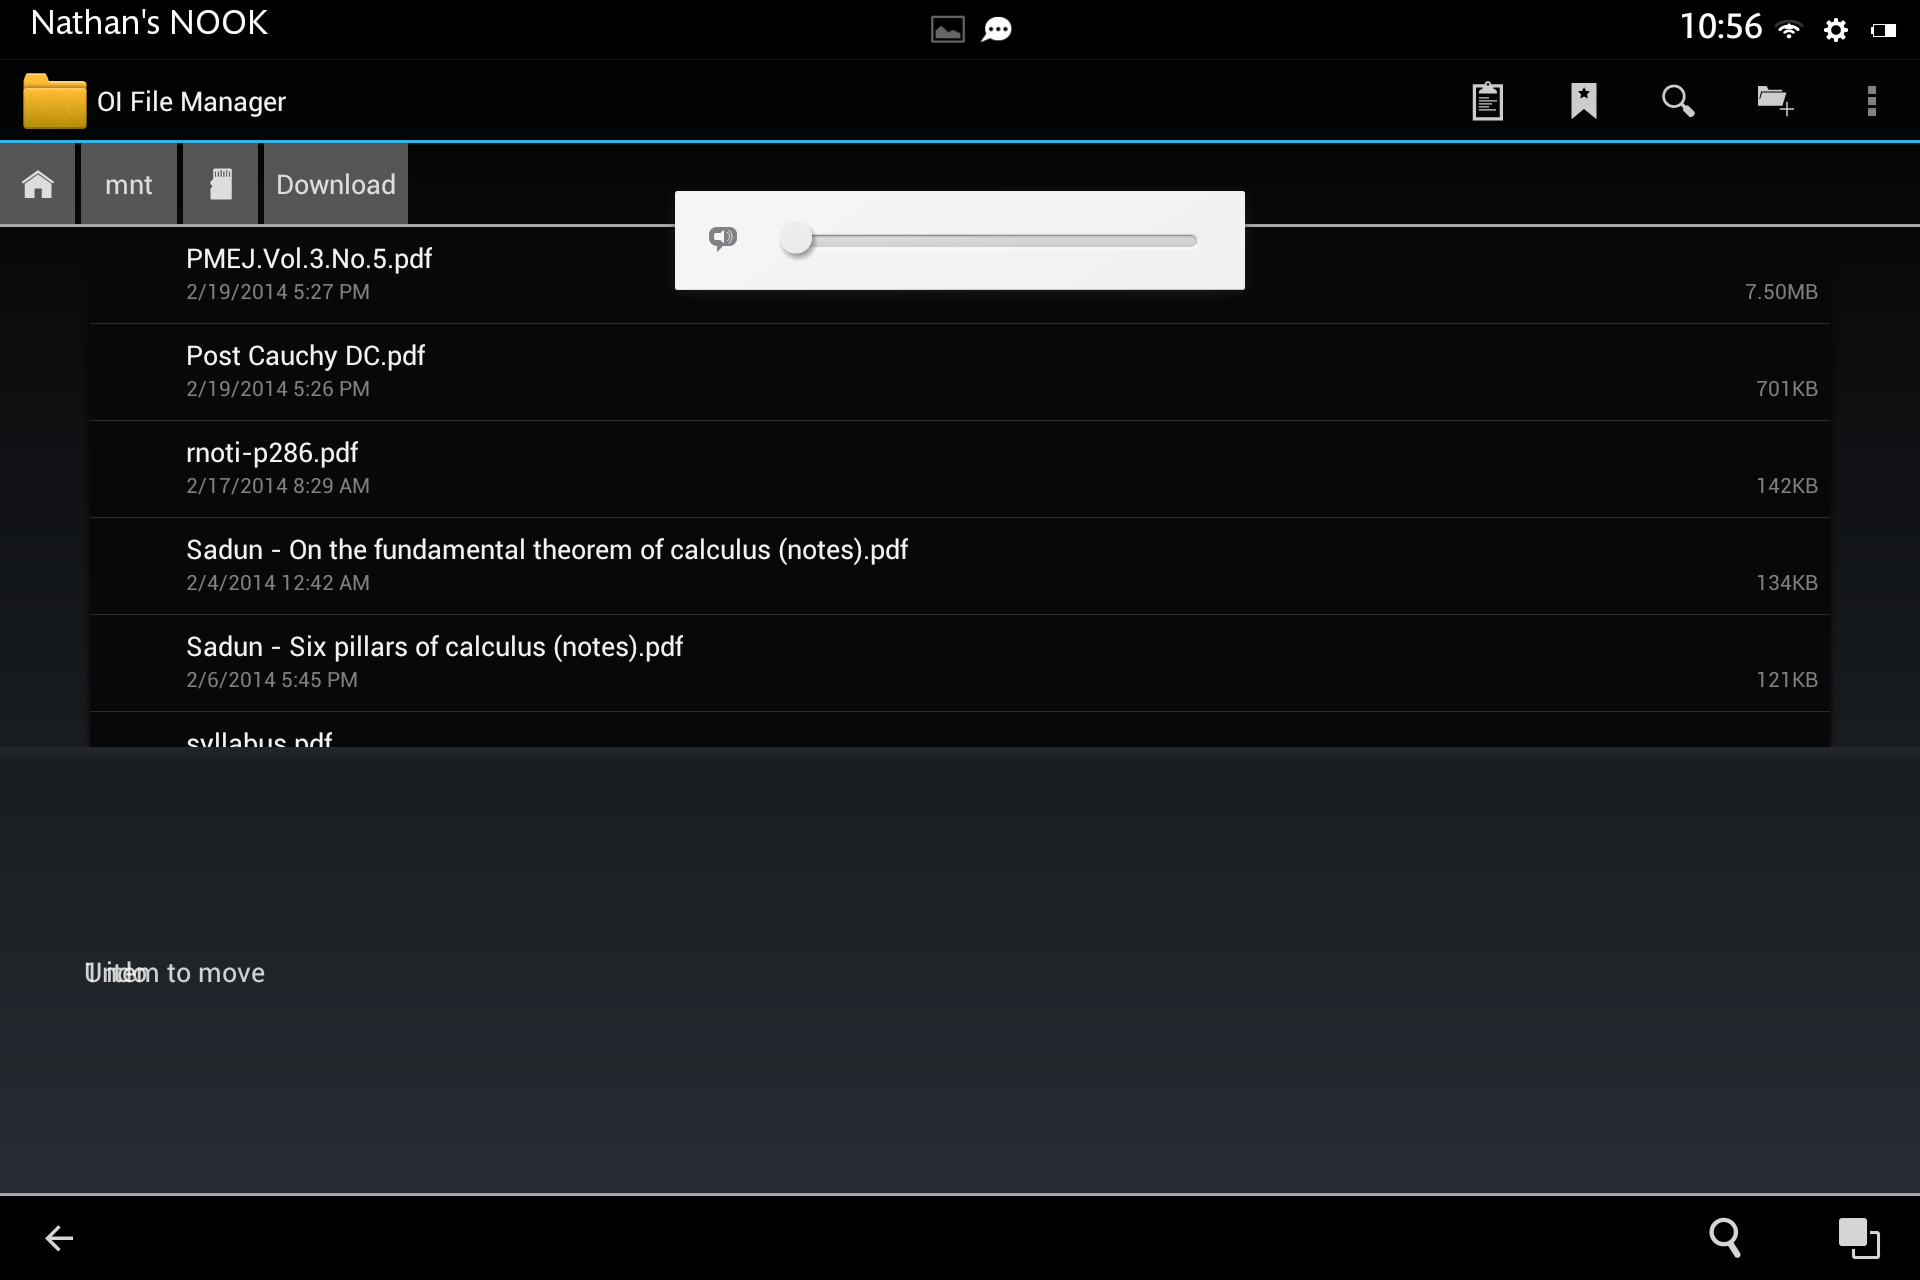This screenshot has height=1280, width=1920.
Task: Tap the search icon in toolbar
Action: (x=1679, y=101)
